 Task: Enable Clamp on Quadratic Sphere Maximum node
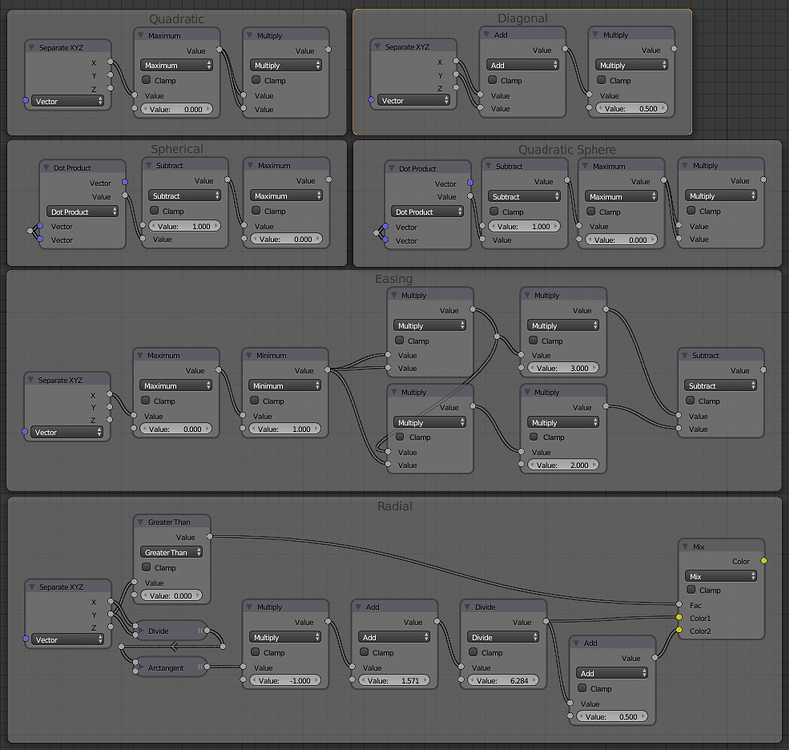(x=591, y=211)
